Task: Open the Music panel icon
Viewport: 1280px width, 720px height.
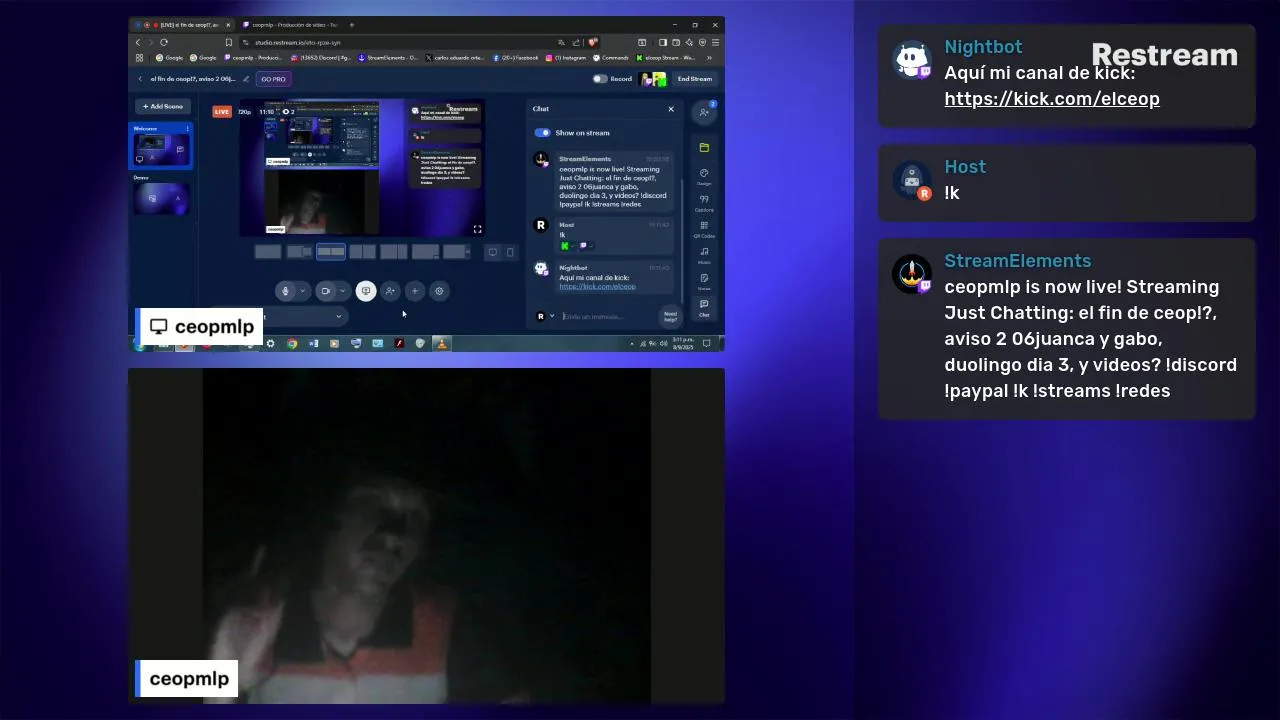Action: tap(704, 255)
